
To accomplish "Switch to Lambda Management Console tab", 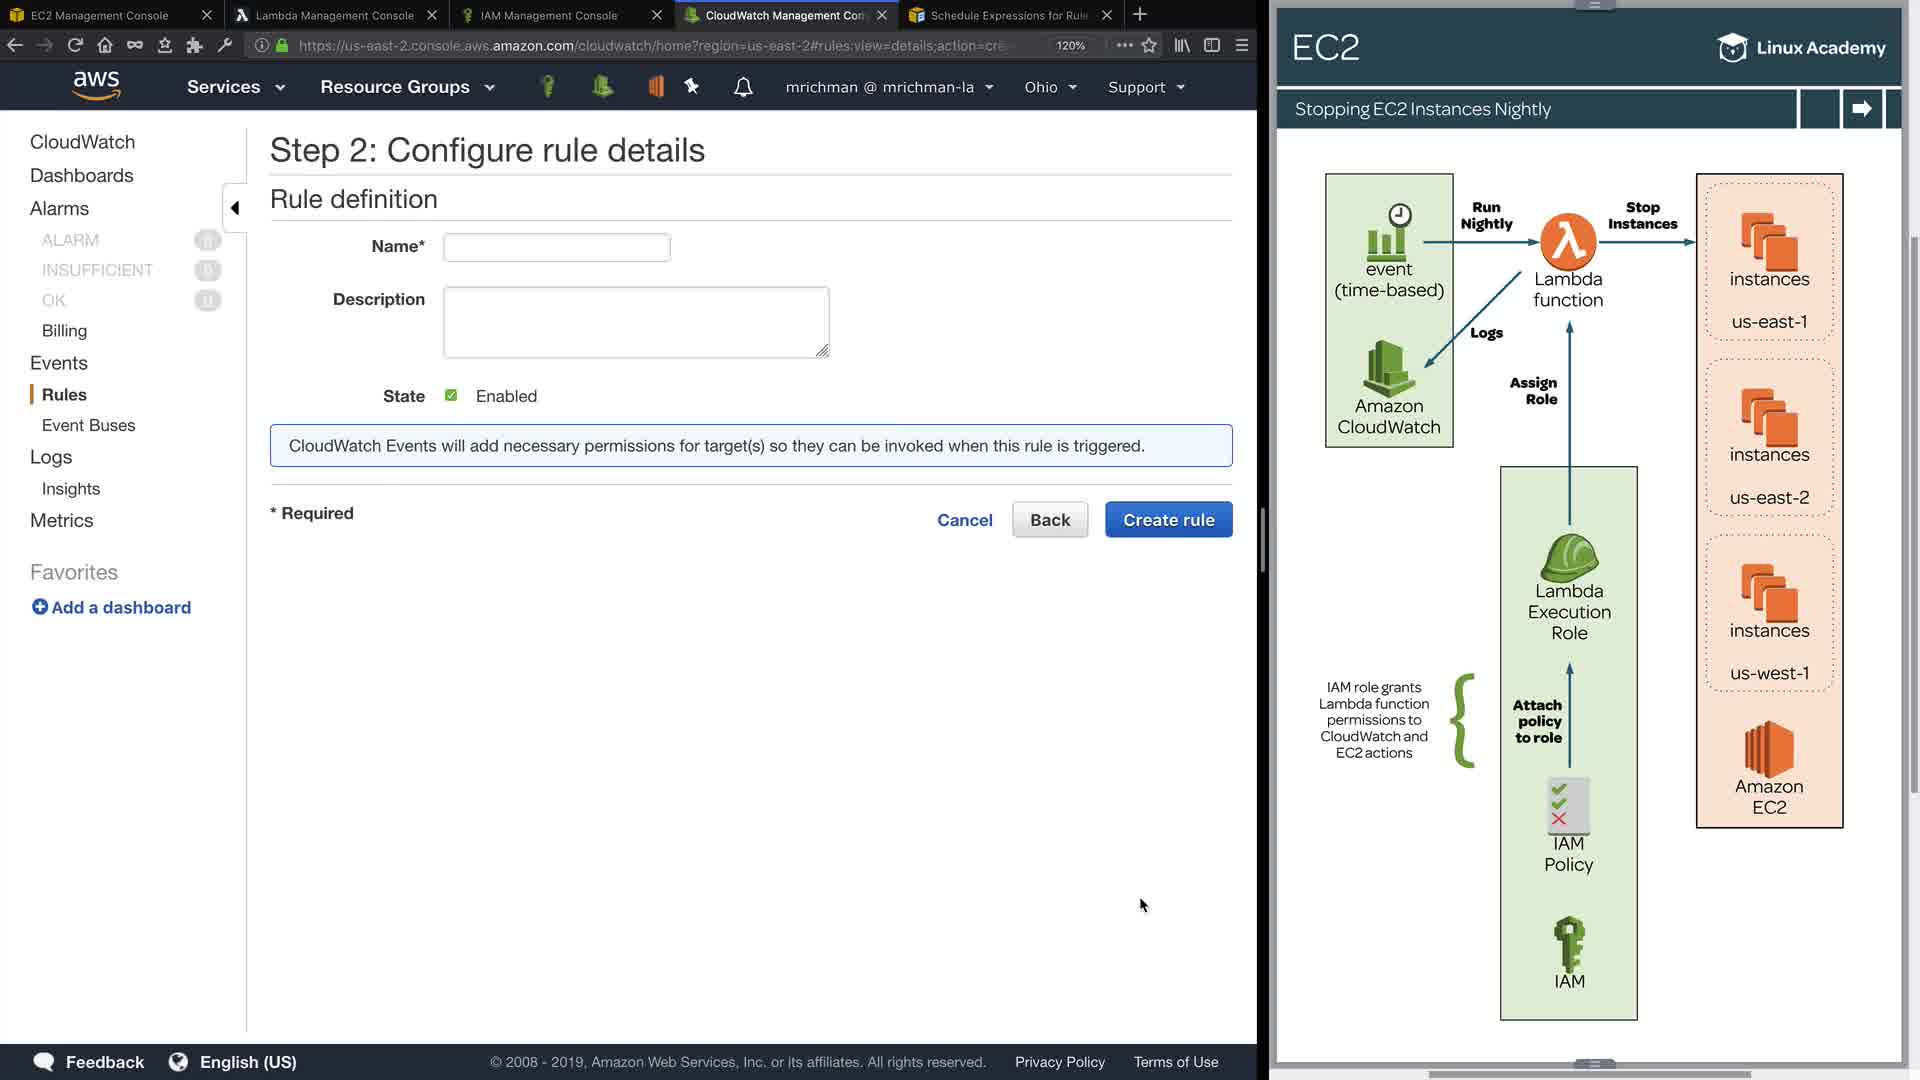I will tap(334, 15).
